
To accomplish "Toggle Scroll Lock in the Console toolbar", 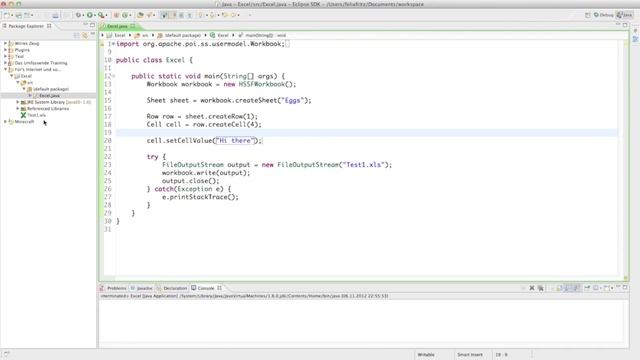I will (568, 288).
